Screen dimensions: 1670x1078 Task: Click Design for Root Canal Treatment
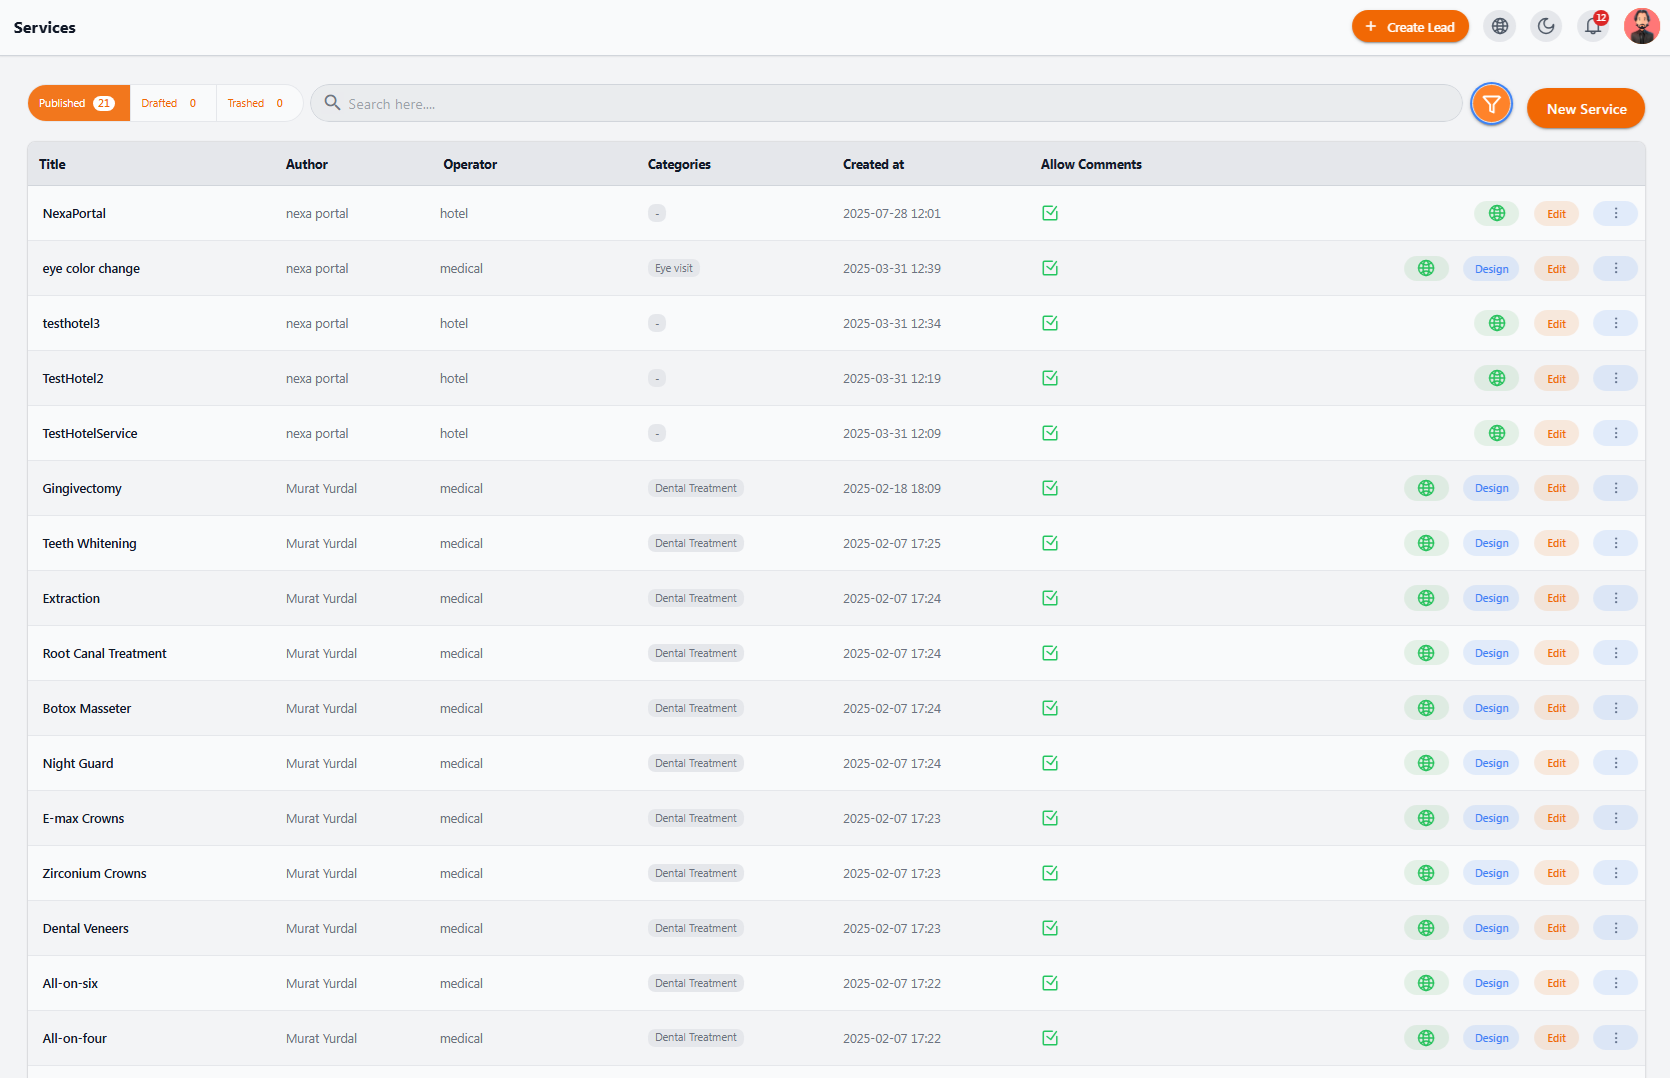[x=1491, y=653]
